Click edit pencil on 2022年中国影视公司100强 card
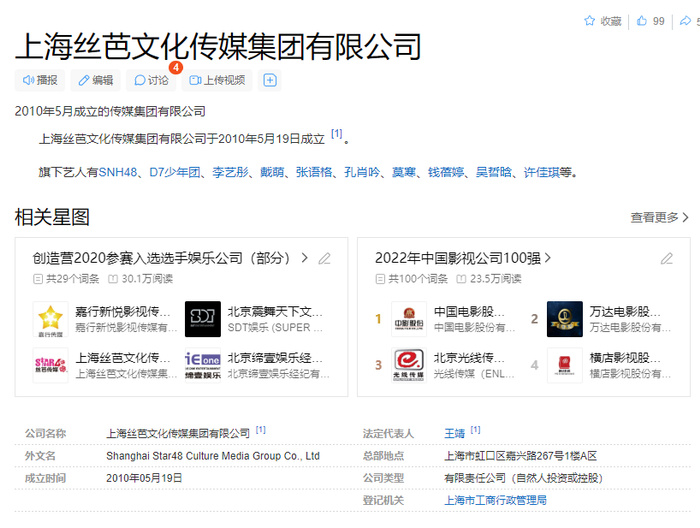 pyautogui.click(x=667, y=258)
